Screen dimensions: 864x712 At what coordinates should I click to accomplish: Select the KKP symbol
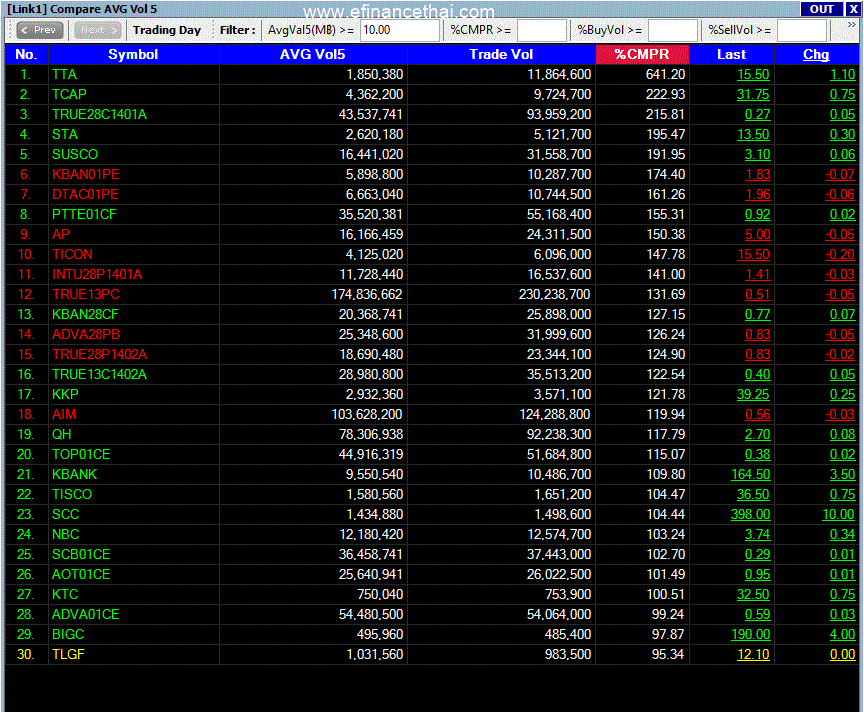66,395
